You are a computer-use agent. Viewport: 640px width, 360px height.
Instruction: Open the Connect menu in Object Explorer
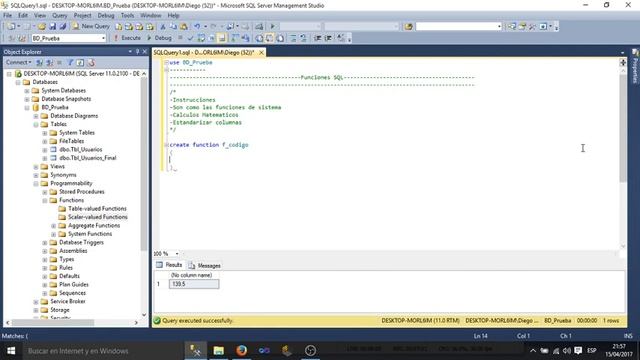click(18, 62)
